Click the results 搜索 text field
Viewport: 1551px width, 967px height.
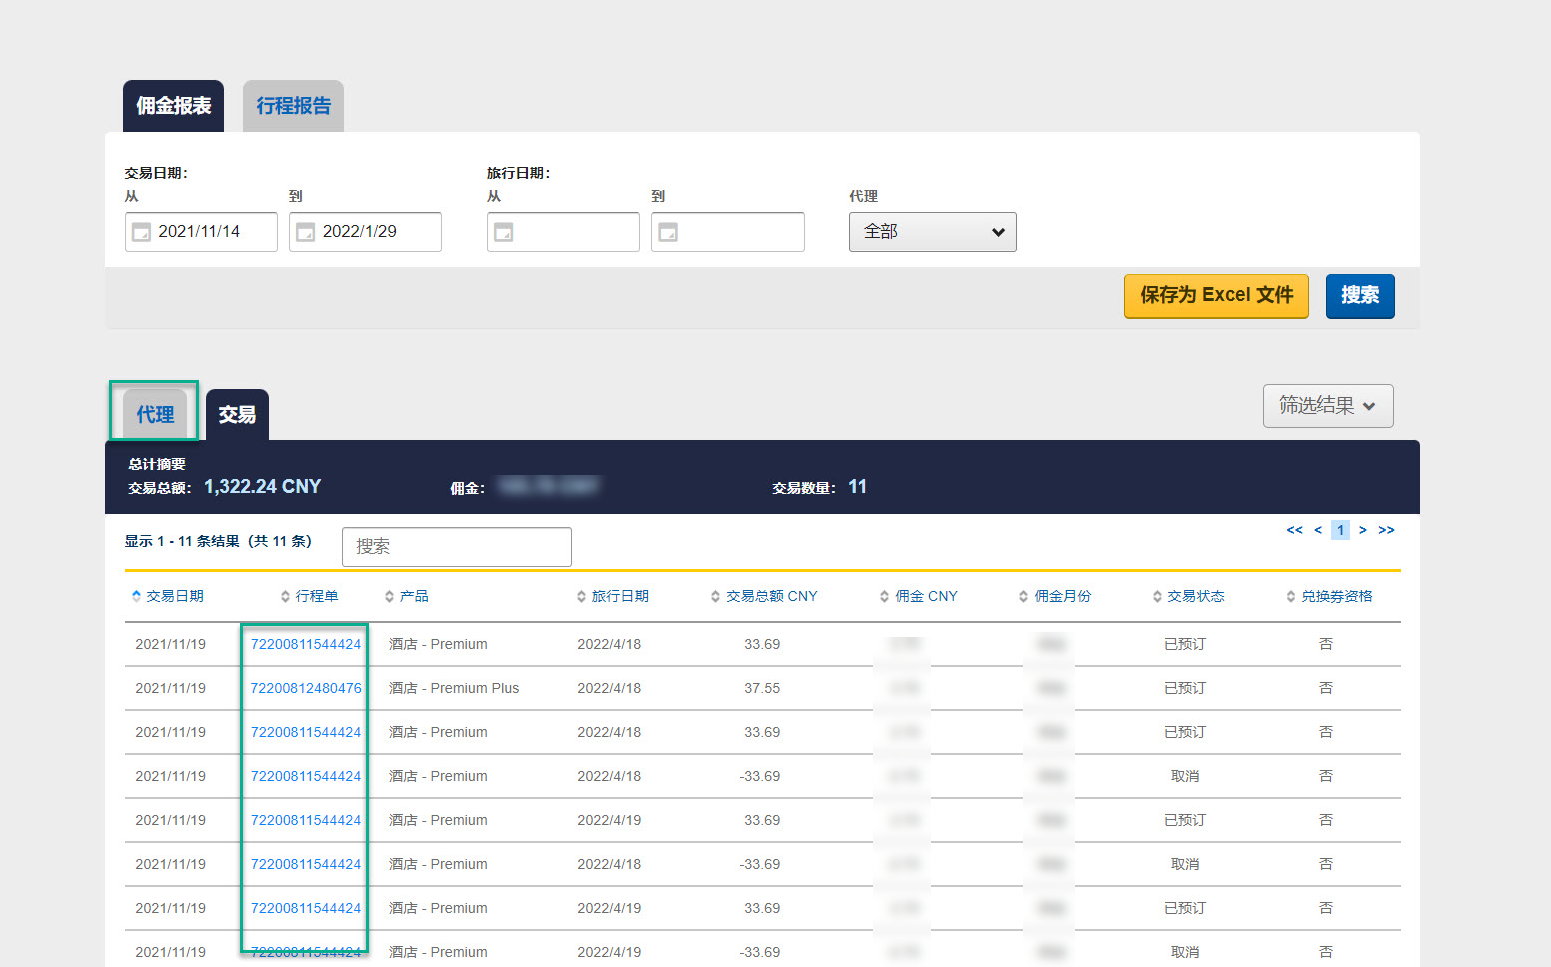pyautogui.click(x=457, y=547)
